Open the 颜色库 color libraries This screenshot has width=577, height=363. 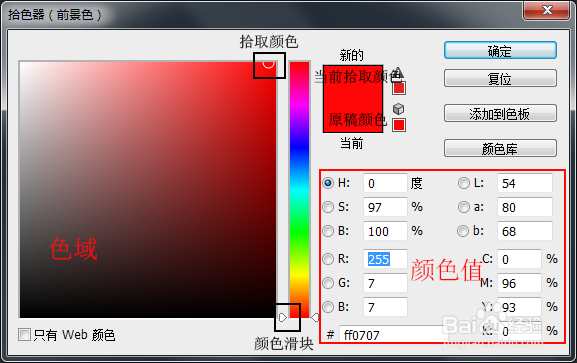[x=500, y=148]
